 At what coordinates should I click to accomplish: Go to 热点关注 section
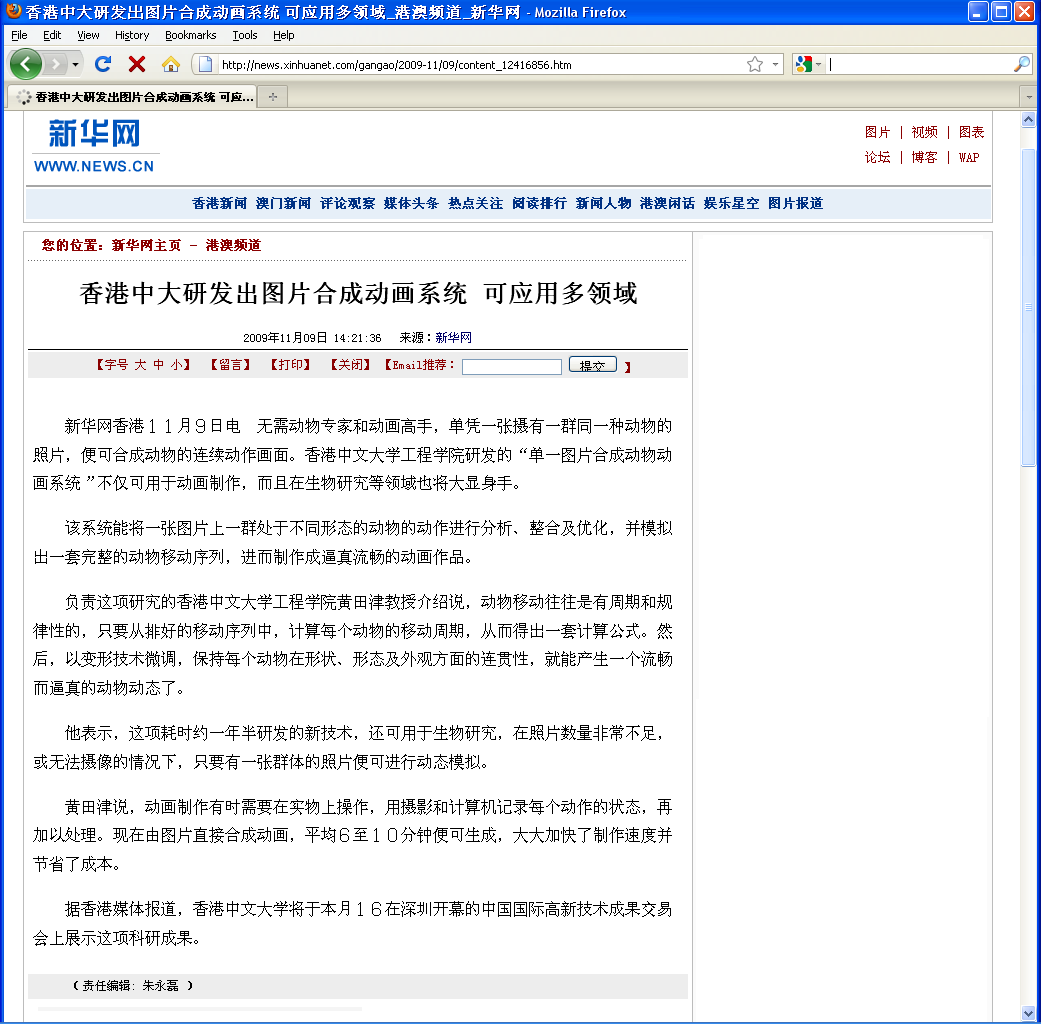475,203
